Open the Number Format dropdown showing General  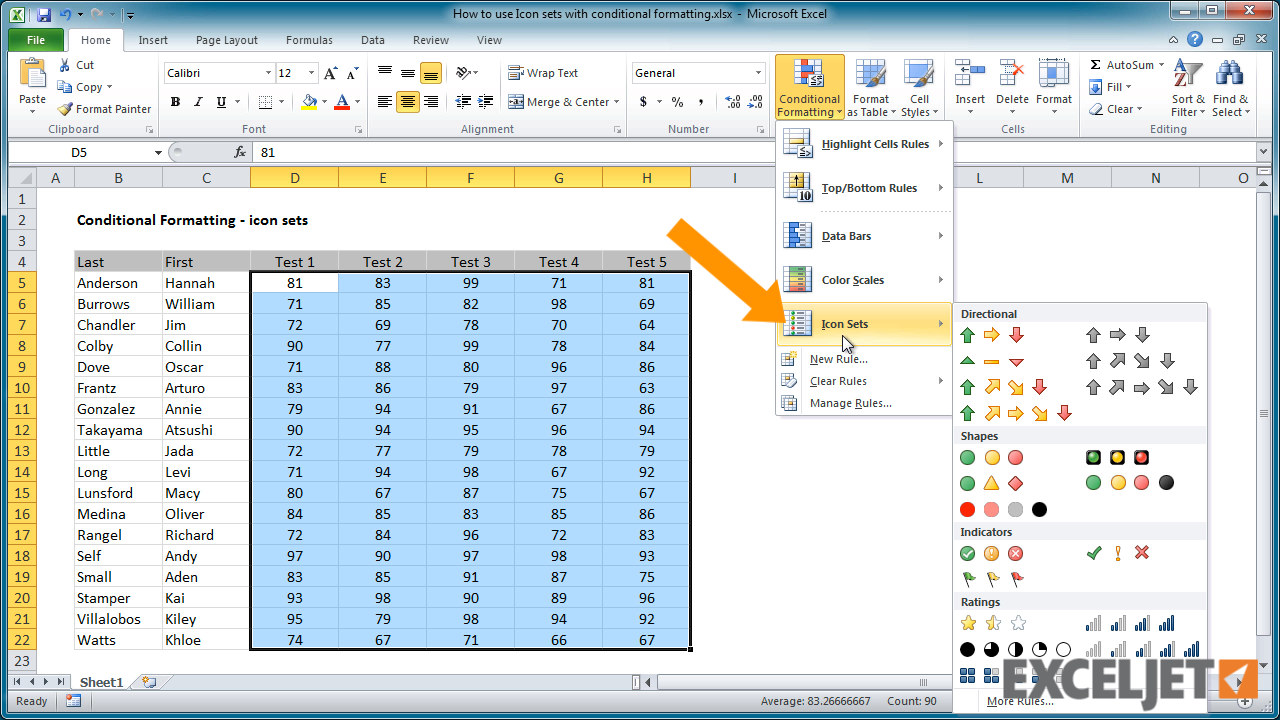697,72
